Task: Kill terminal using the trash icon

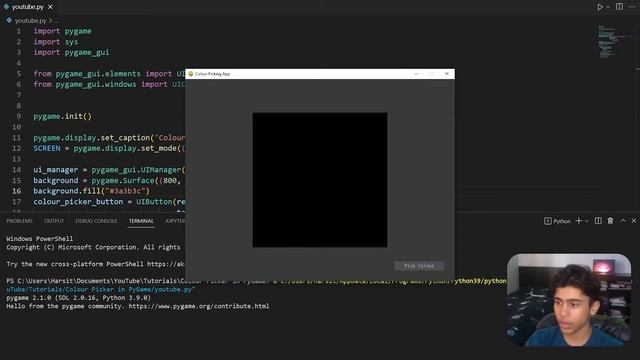Action: coord(610,221)
